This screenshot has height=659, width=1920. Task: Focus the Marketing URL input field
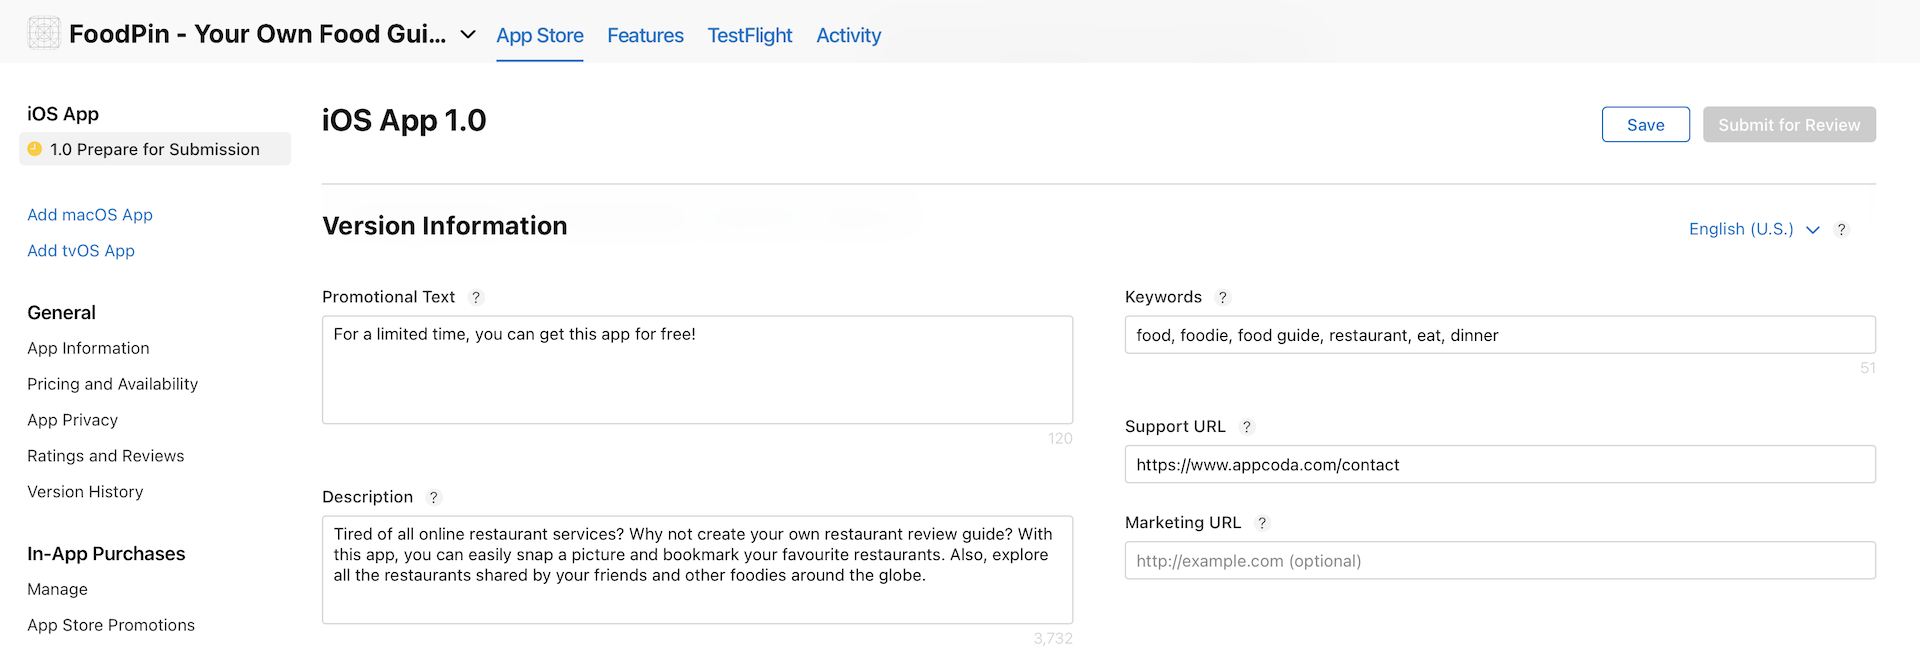click(1499, 561)
